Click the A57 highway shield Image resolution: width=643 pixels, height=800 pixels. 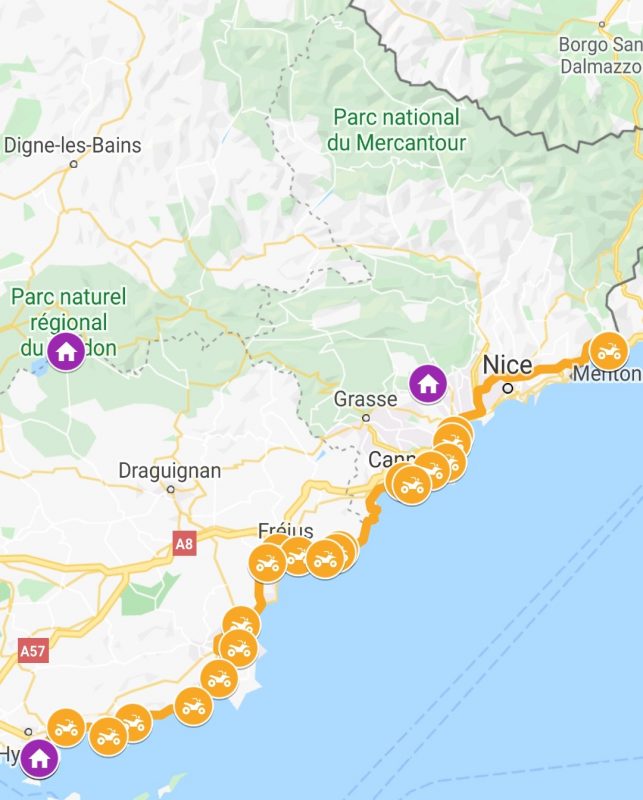[33, 651]
